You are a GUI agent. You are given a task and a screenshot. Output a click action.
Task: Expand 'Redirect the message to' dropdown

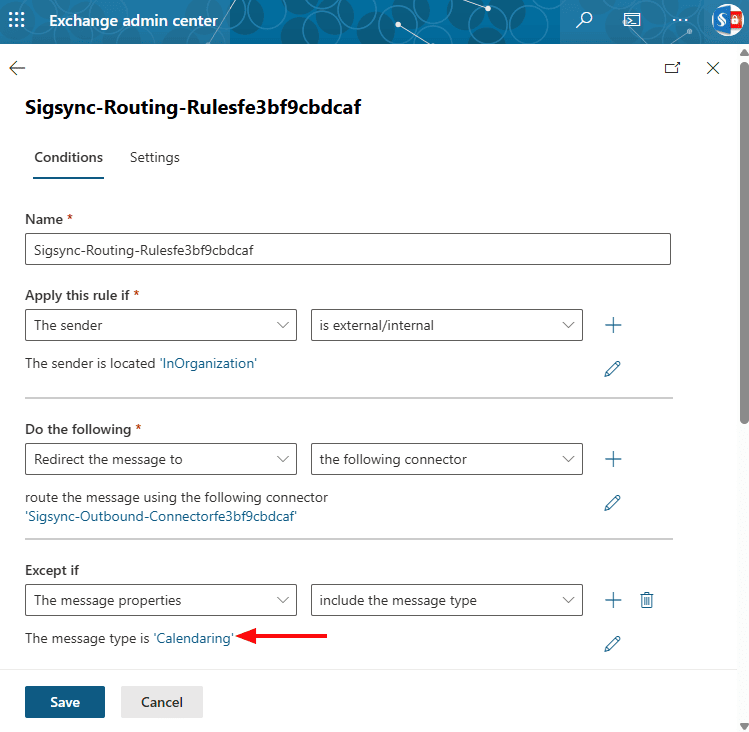161,459
